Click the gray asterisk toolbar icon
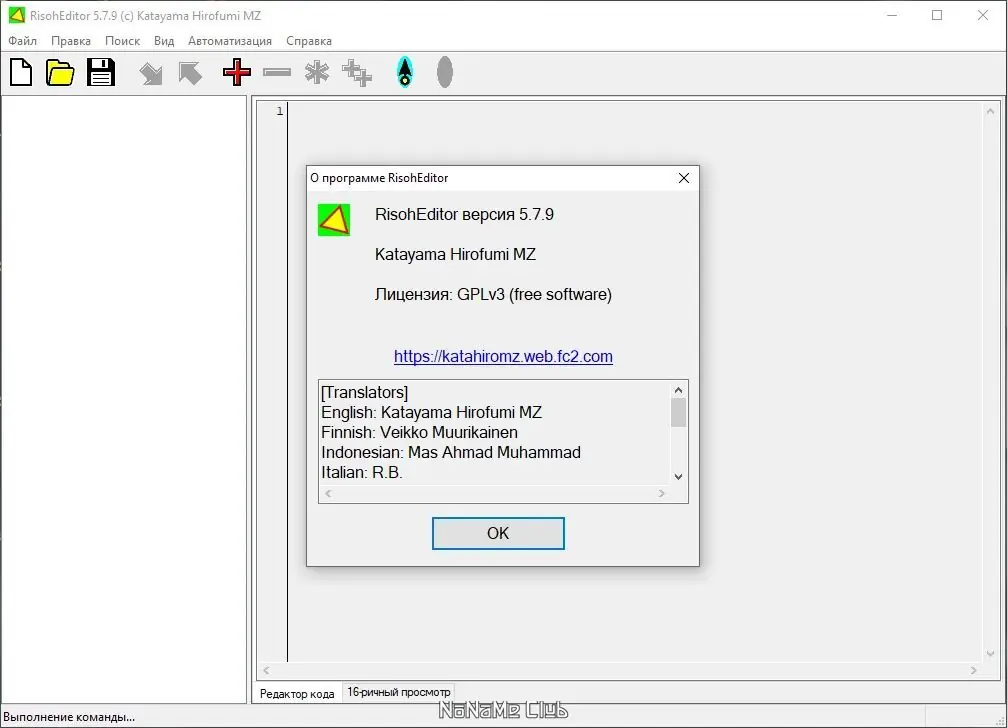The image size is (1007, 728). (317, 72)
